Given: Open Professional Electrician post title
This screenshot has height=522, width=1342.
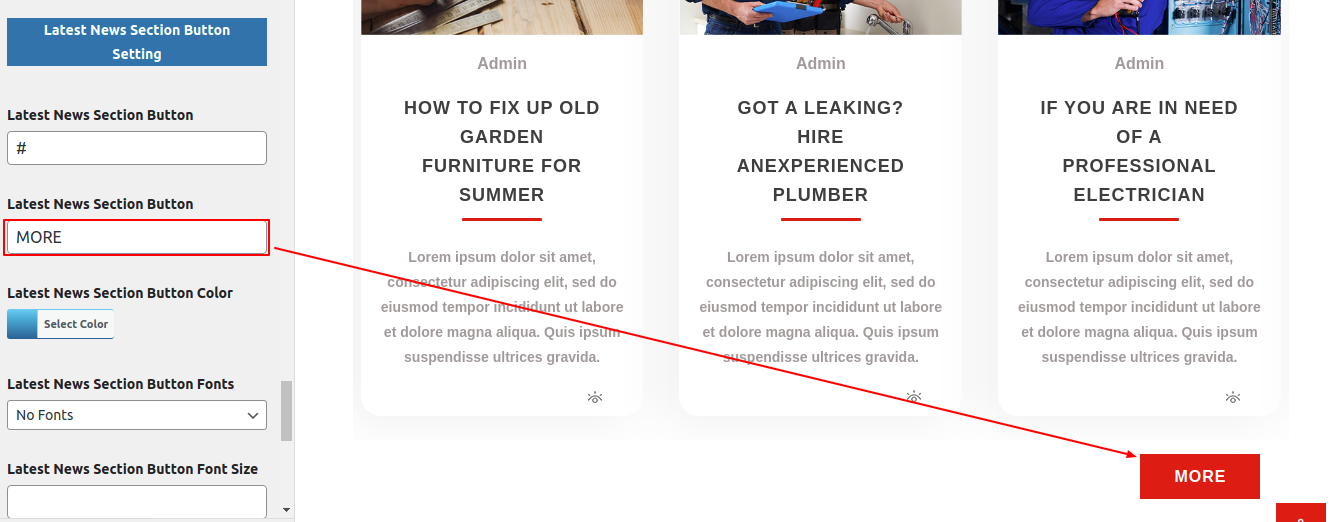Looking at the screenshot, I should pyautogui.click(x=1139, y=151).
